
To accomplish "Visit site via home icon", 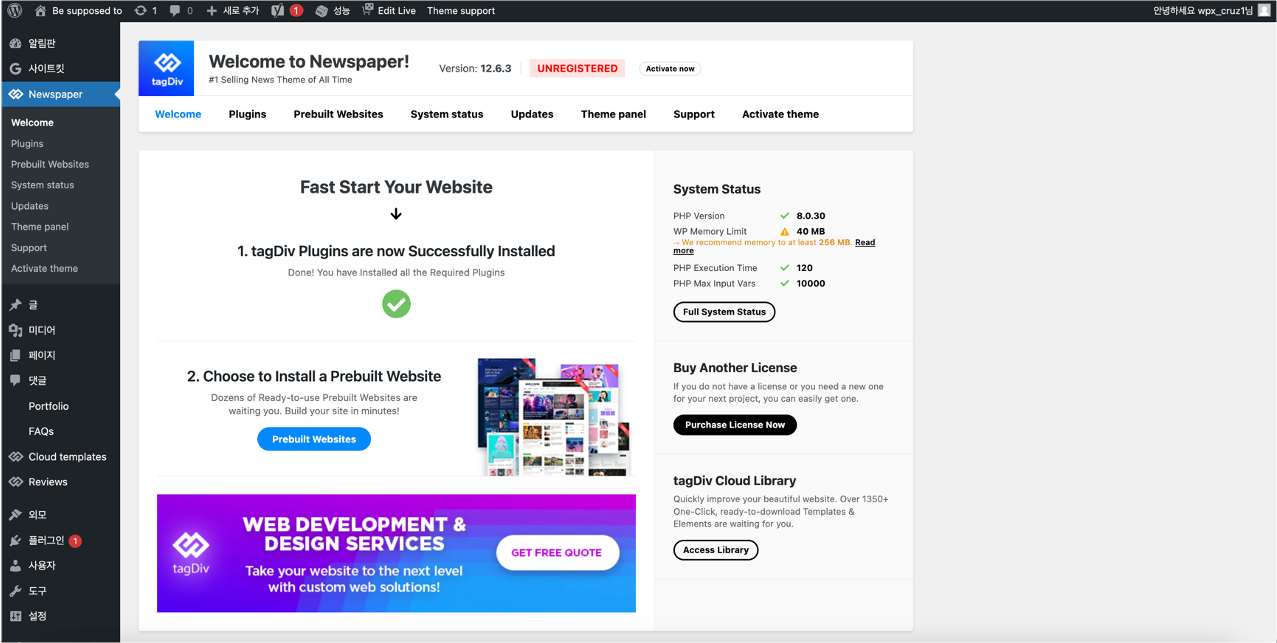I will click(x=40, y=10).
